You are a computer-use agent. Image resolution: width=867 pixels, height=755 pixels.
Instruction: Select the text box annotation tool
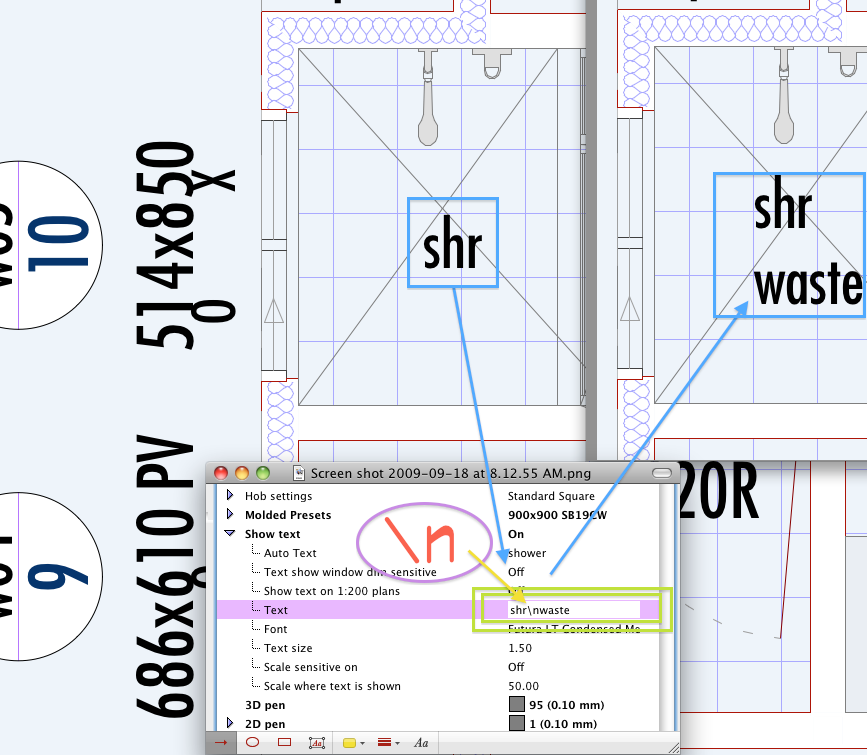tap(317, 742)
